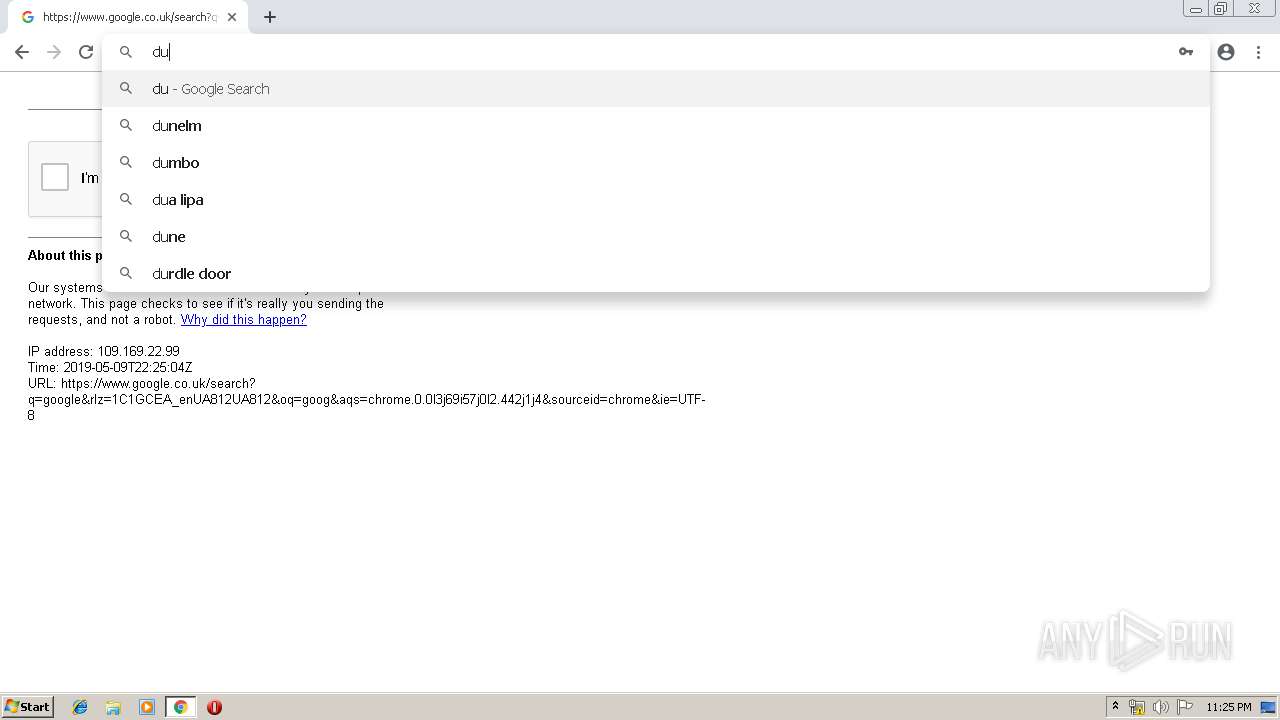Click the red Opera icon on the taskbar
The width and height of the screenshot is (1280, 720).
(214, 707)
